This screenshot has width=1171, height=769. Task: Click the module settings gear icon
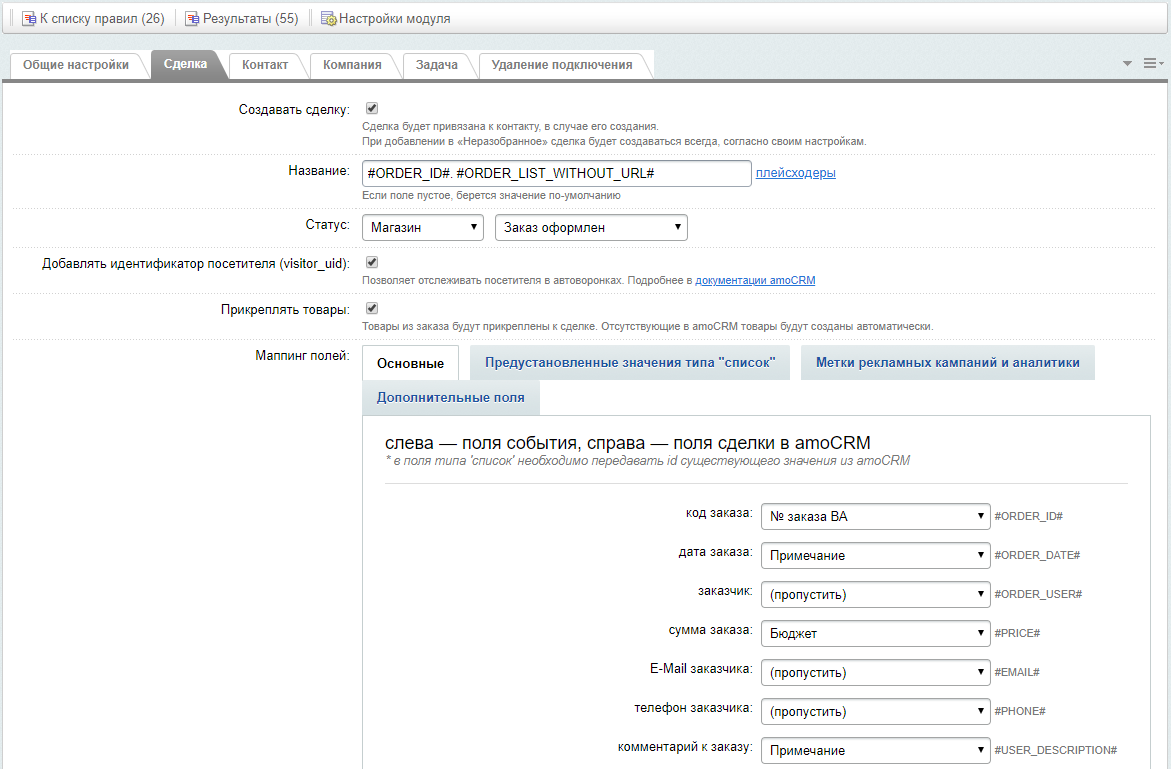pyautogui.click(x=327, y=17)
